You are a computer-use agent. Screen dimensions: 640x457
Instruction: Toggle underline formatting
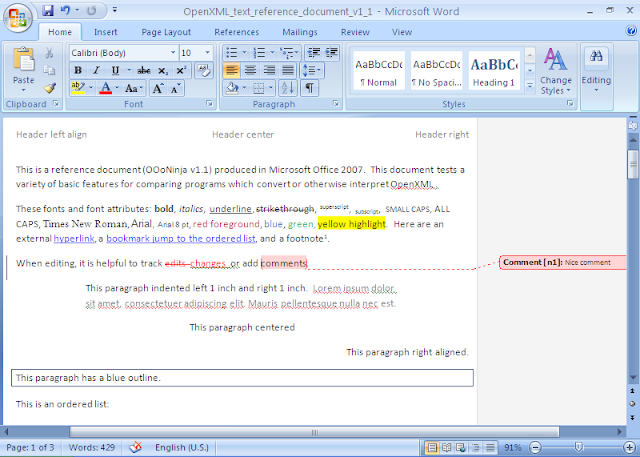click(x=115, y=70)
